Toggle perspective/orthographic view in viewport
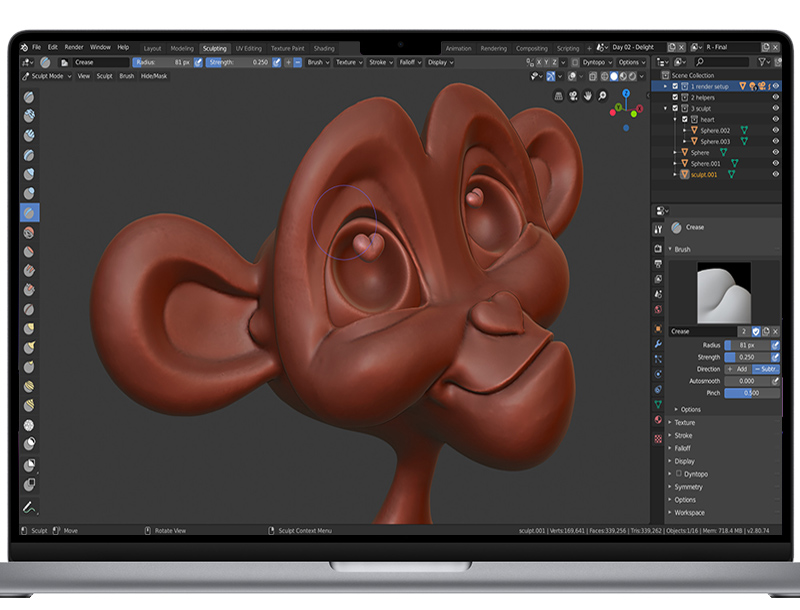This screenshot has width=800, height=610. [559, 96]
